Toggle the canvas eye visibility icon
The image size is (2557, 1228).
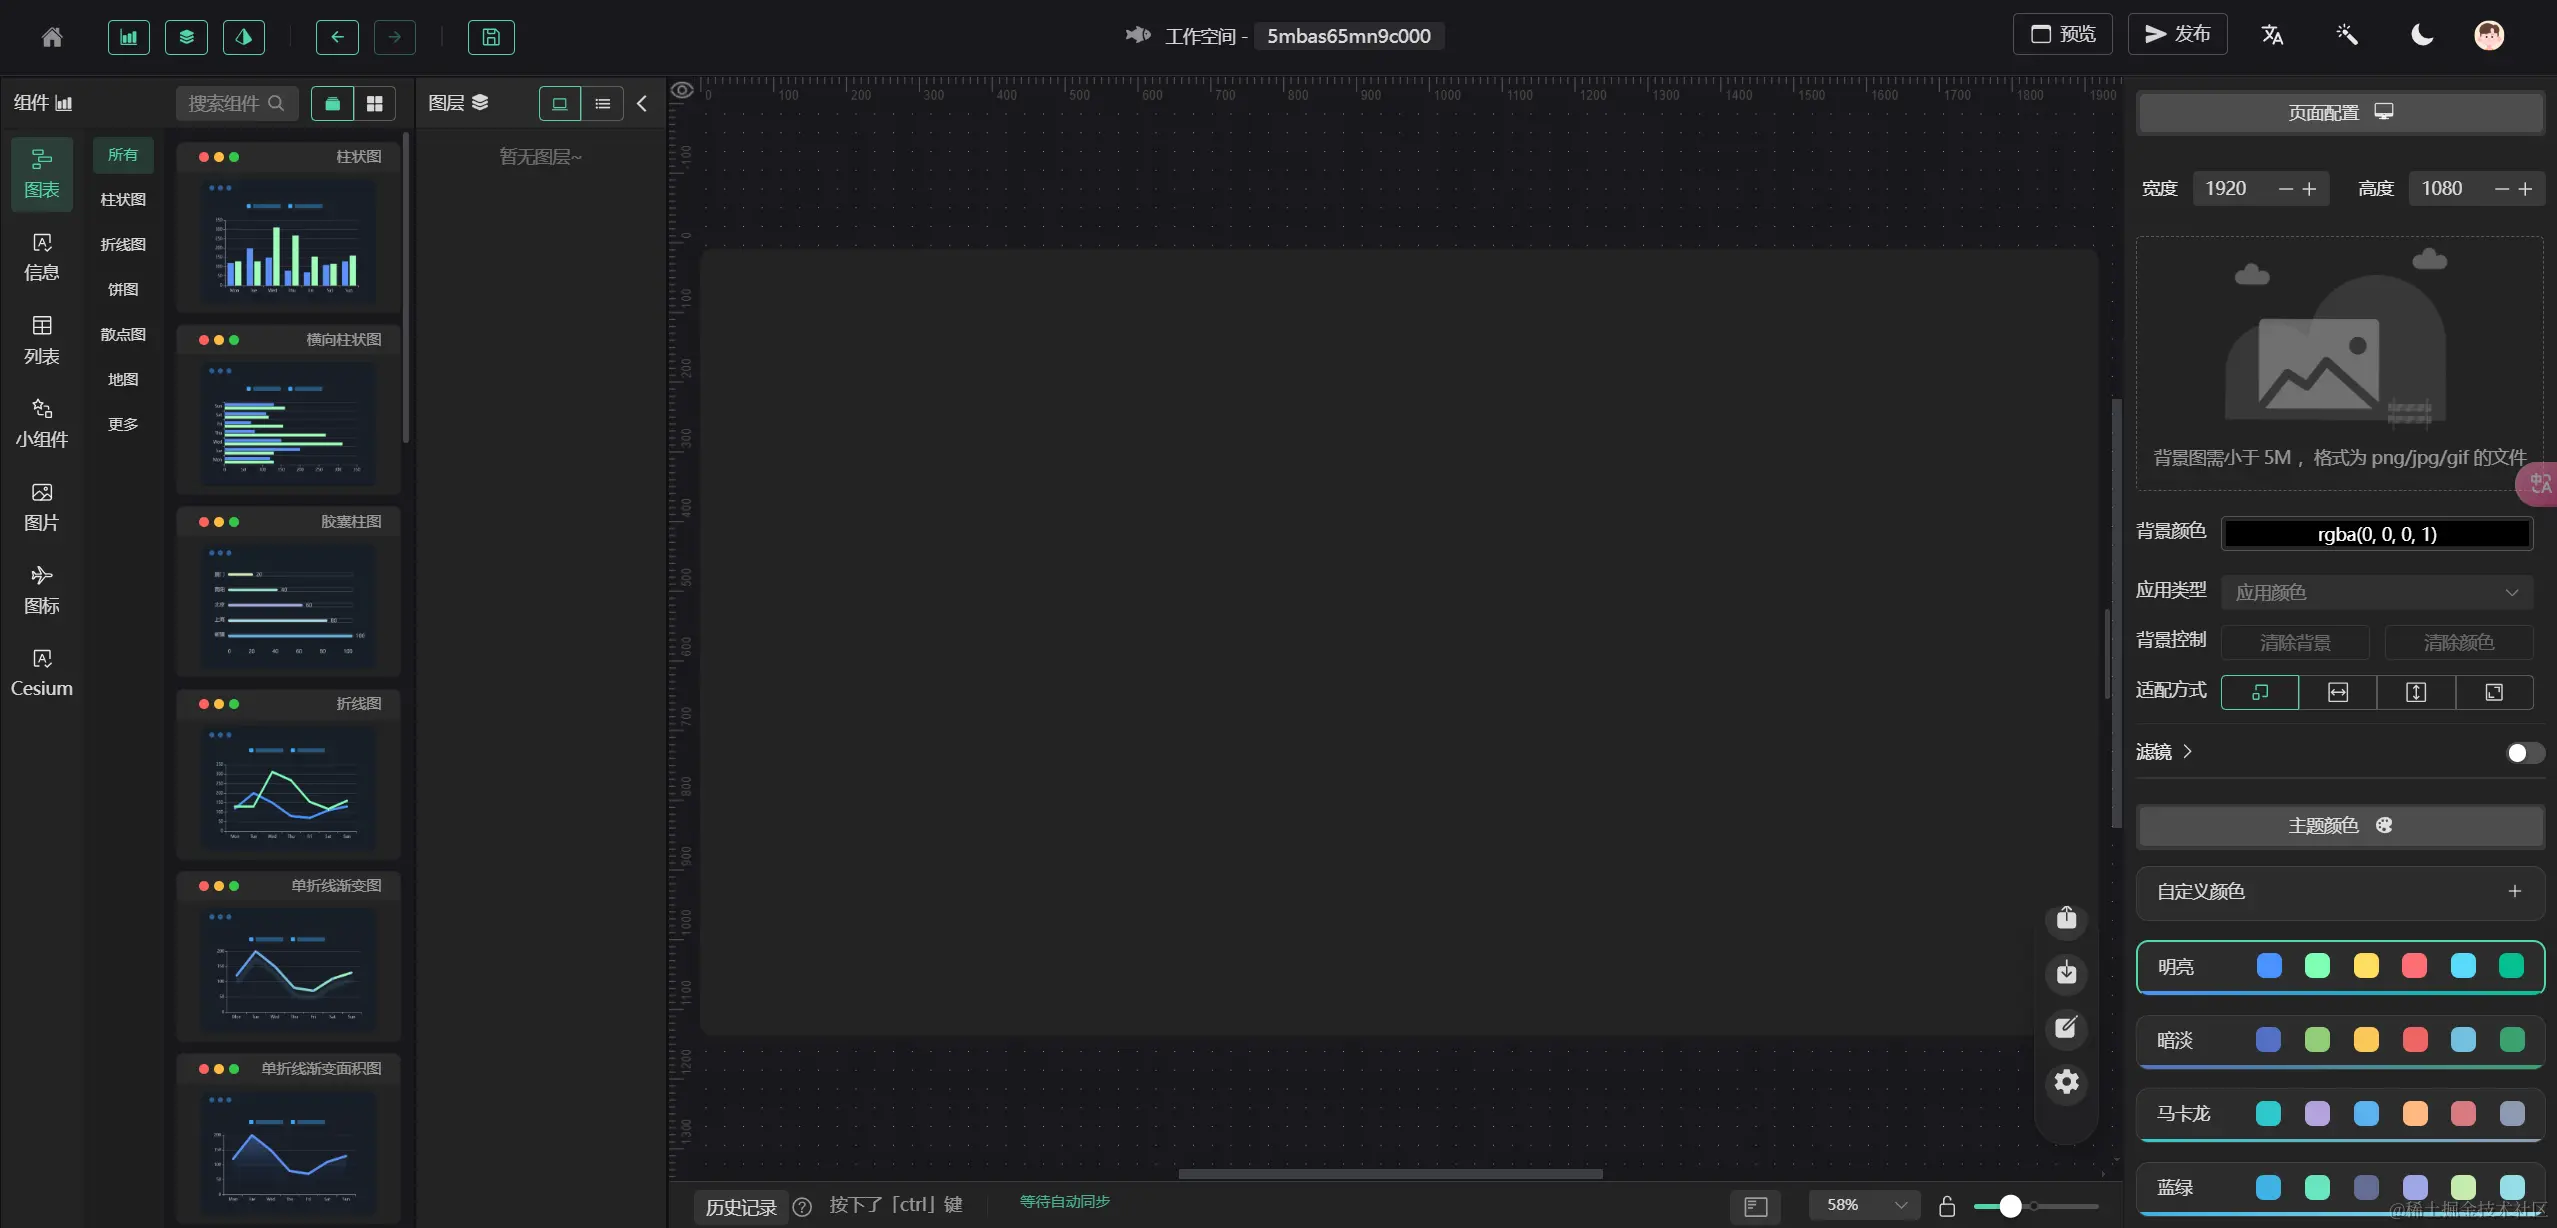coord(682,90)
